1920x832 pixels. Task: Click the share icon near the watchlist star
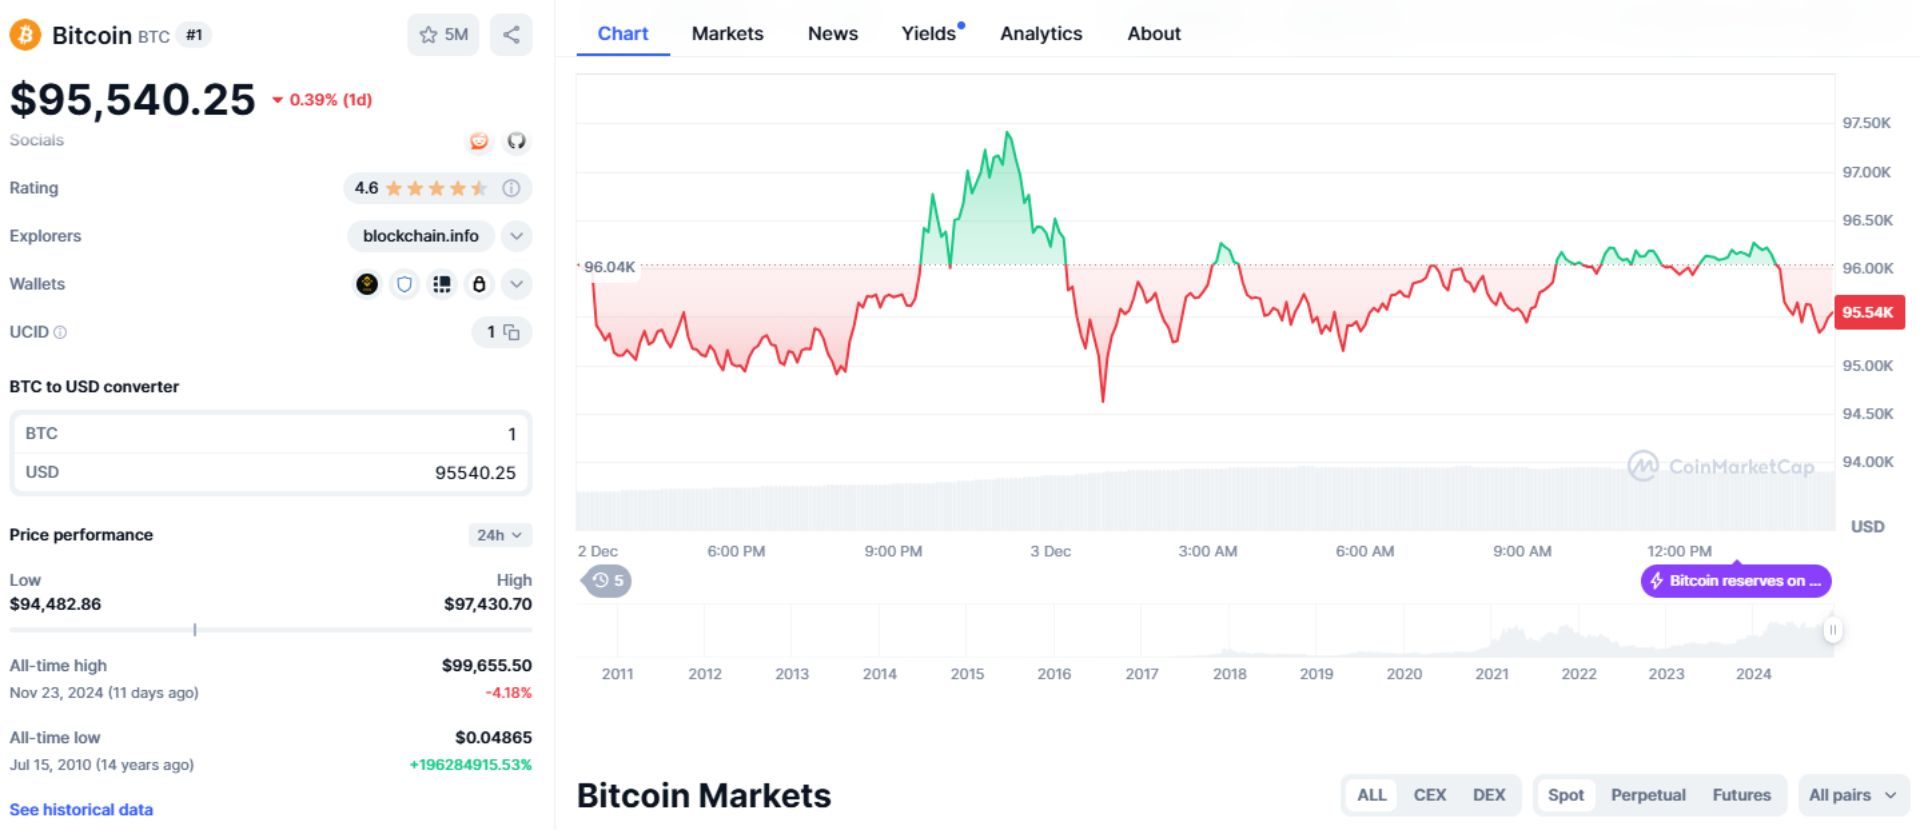[x=511, y=35]
